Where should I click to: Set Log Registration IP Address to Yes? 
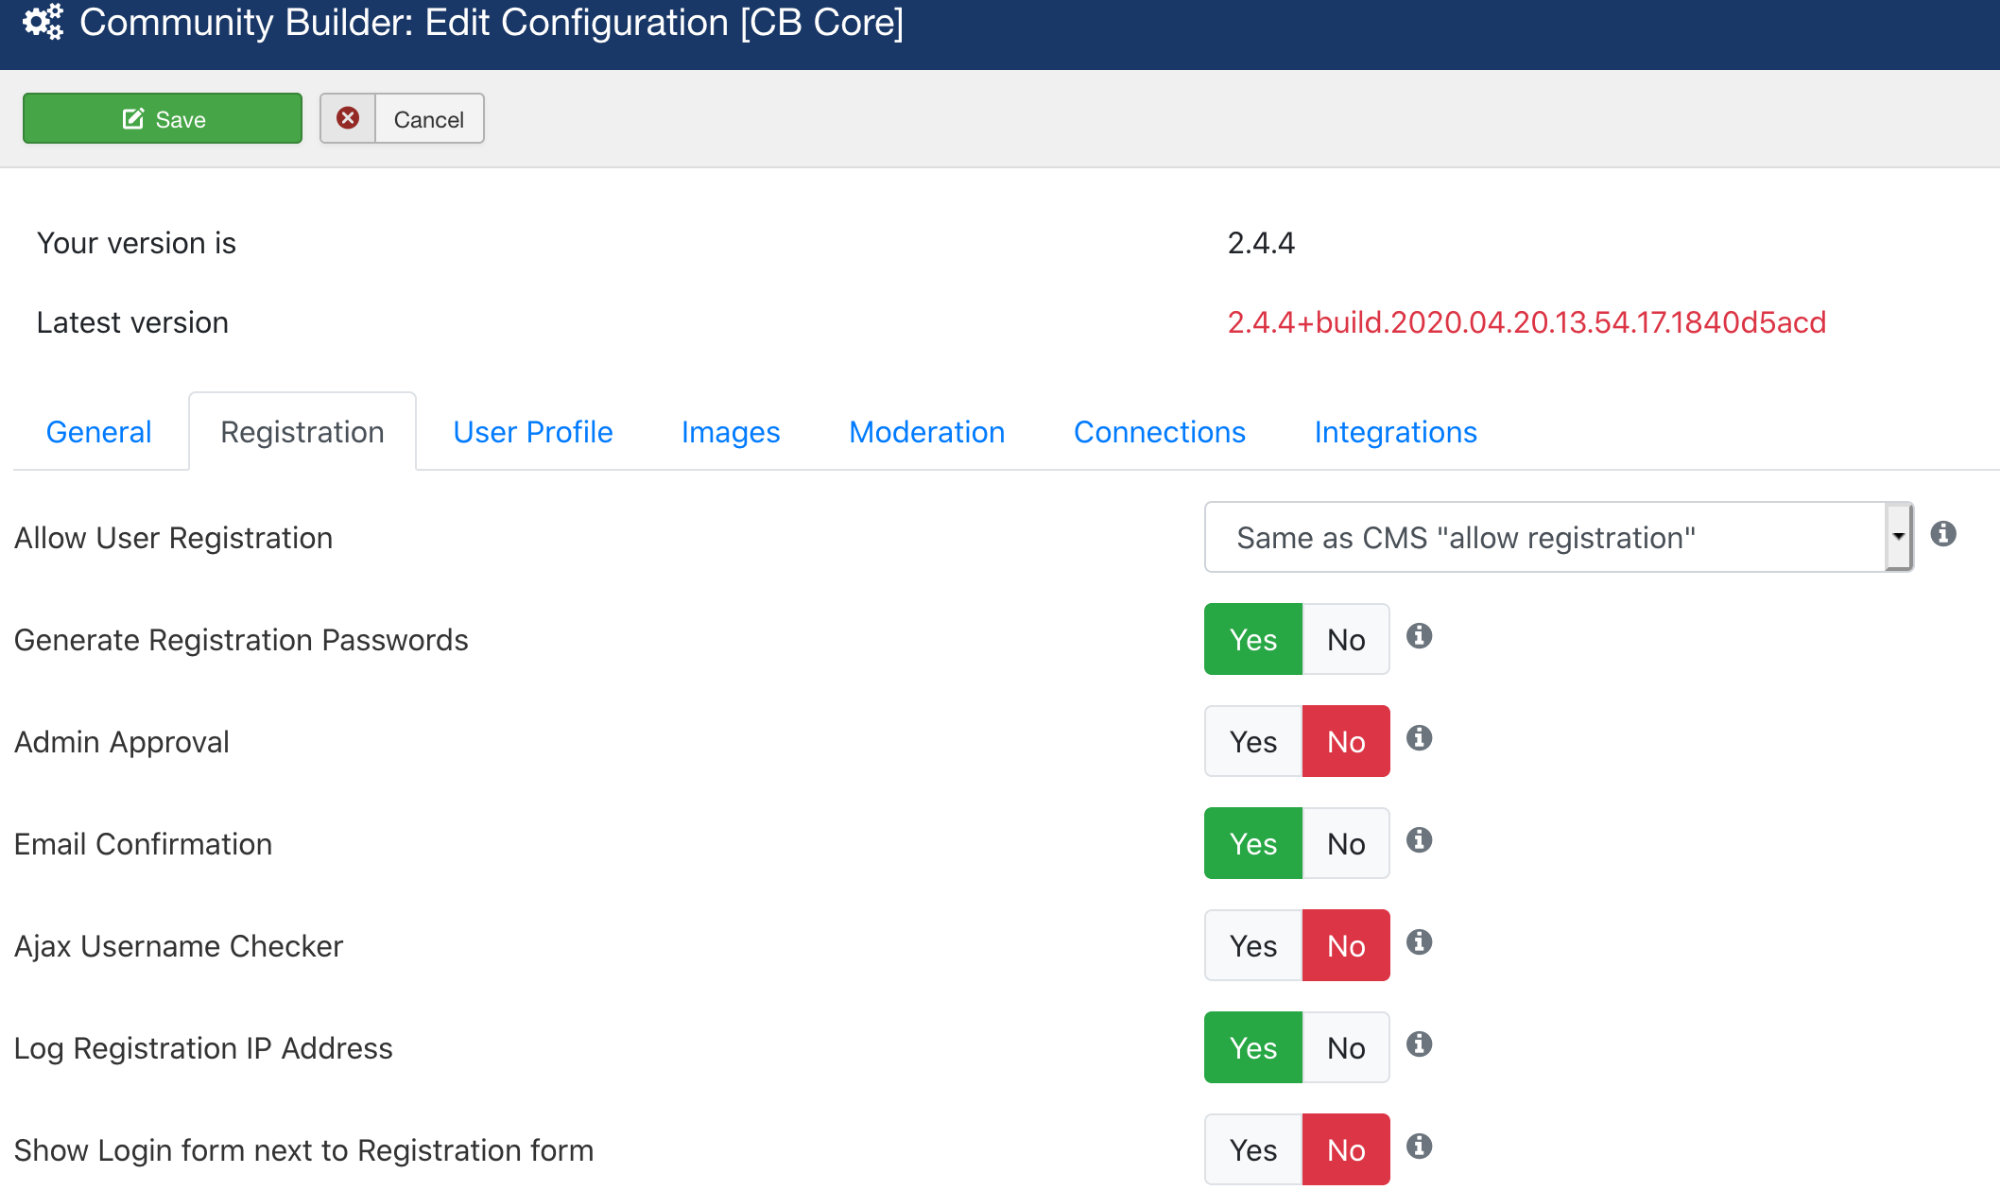pos(1253,1047)
